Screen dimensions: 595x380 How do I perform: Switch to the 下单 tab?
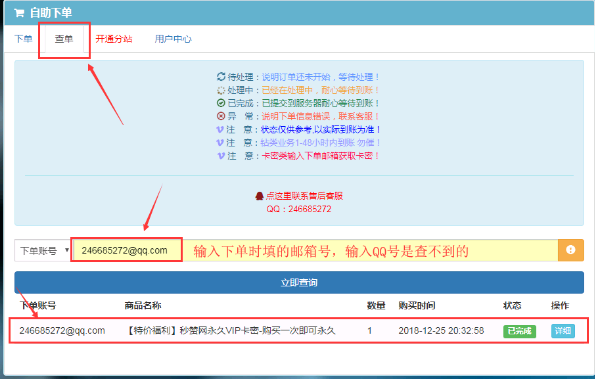24,39
